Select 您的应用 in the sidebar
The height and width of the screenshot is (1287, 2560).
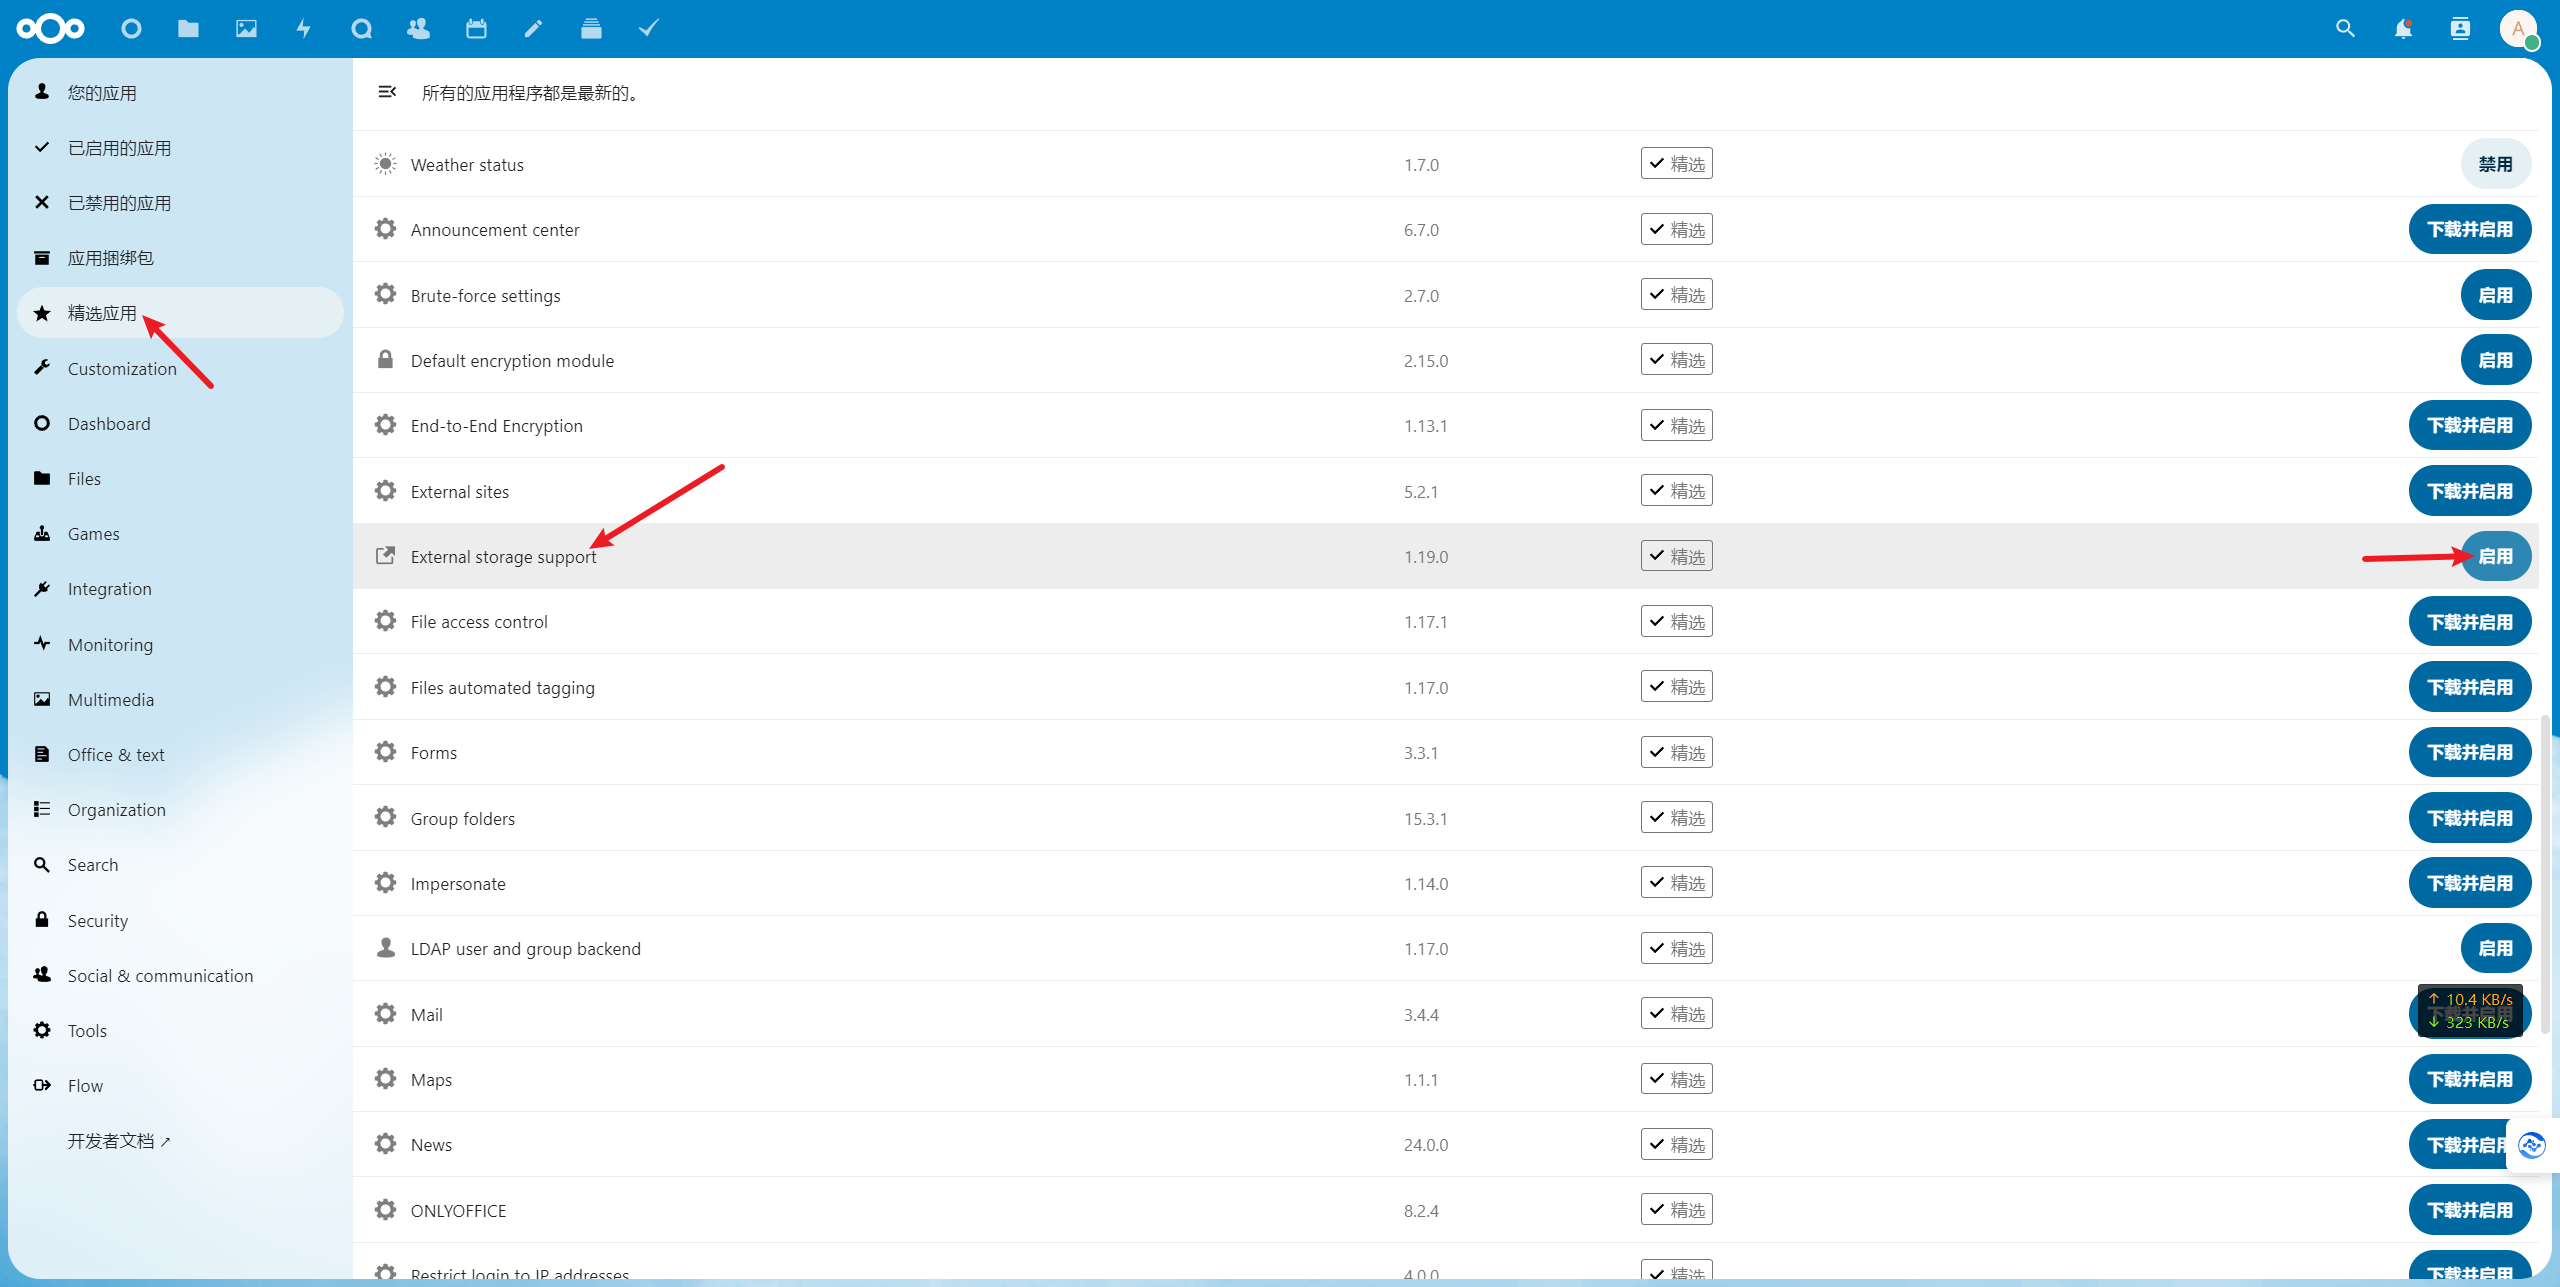(x=180, y=92)
